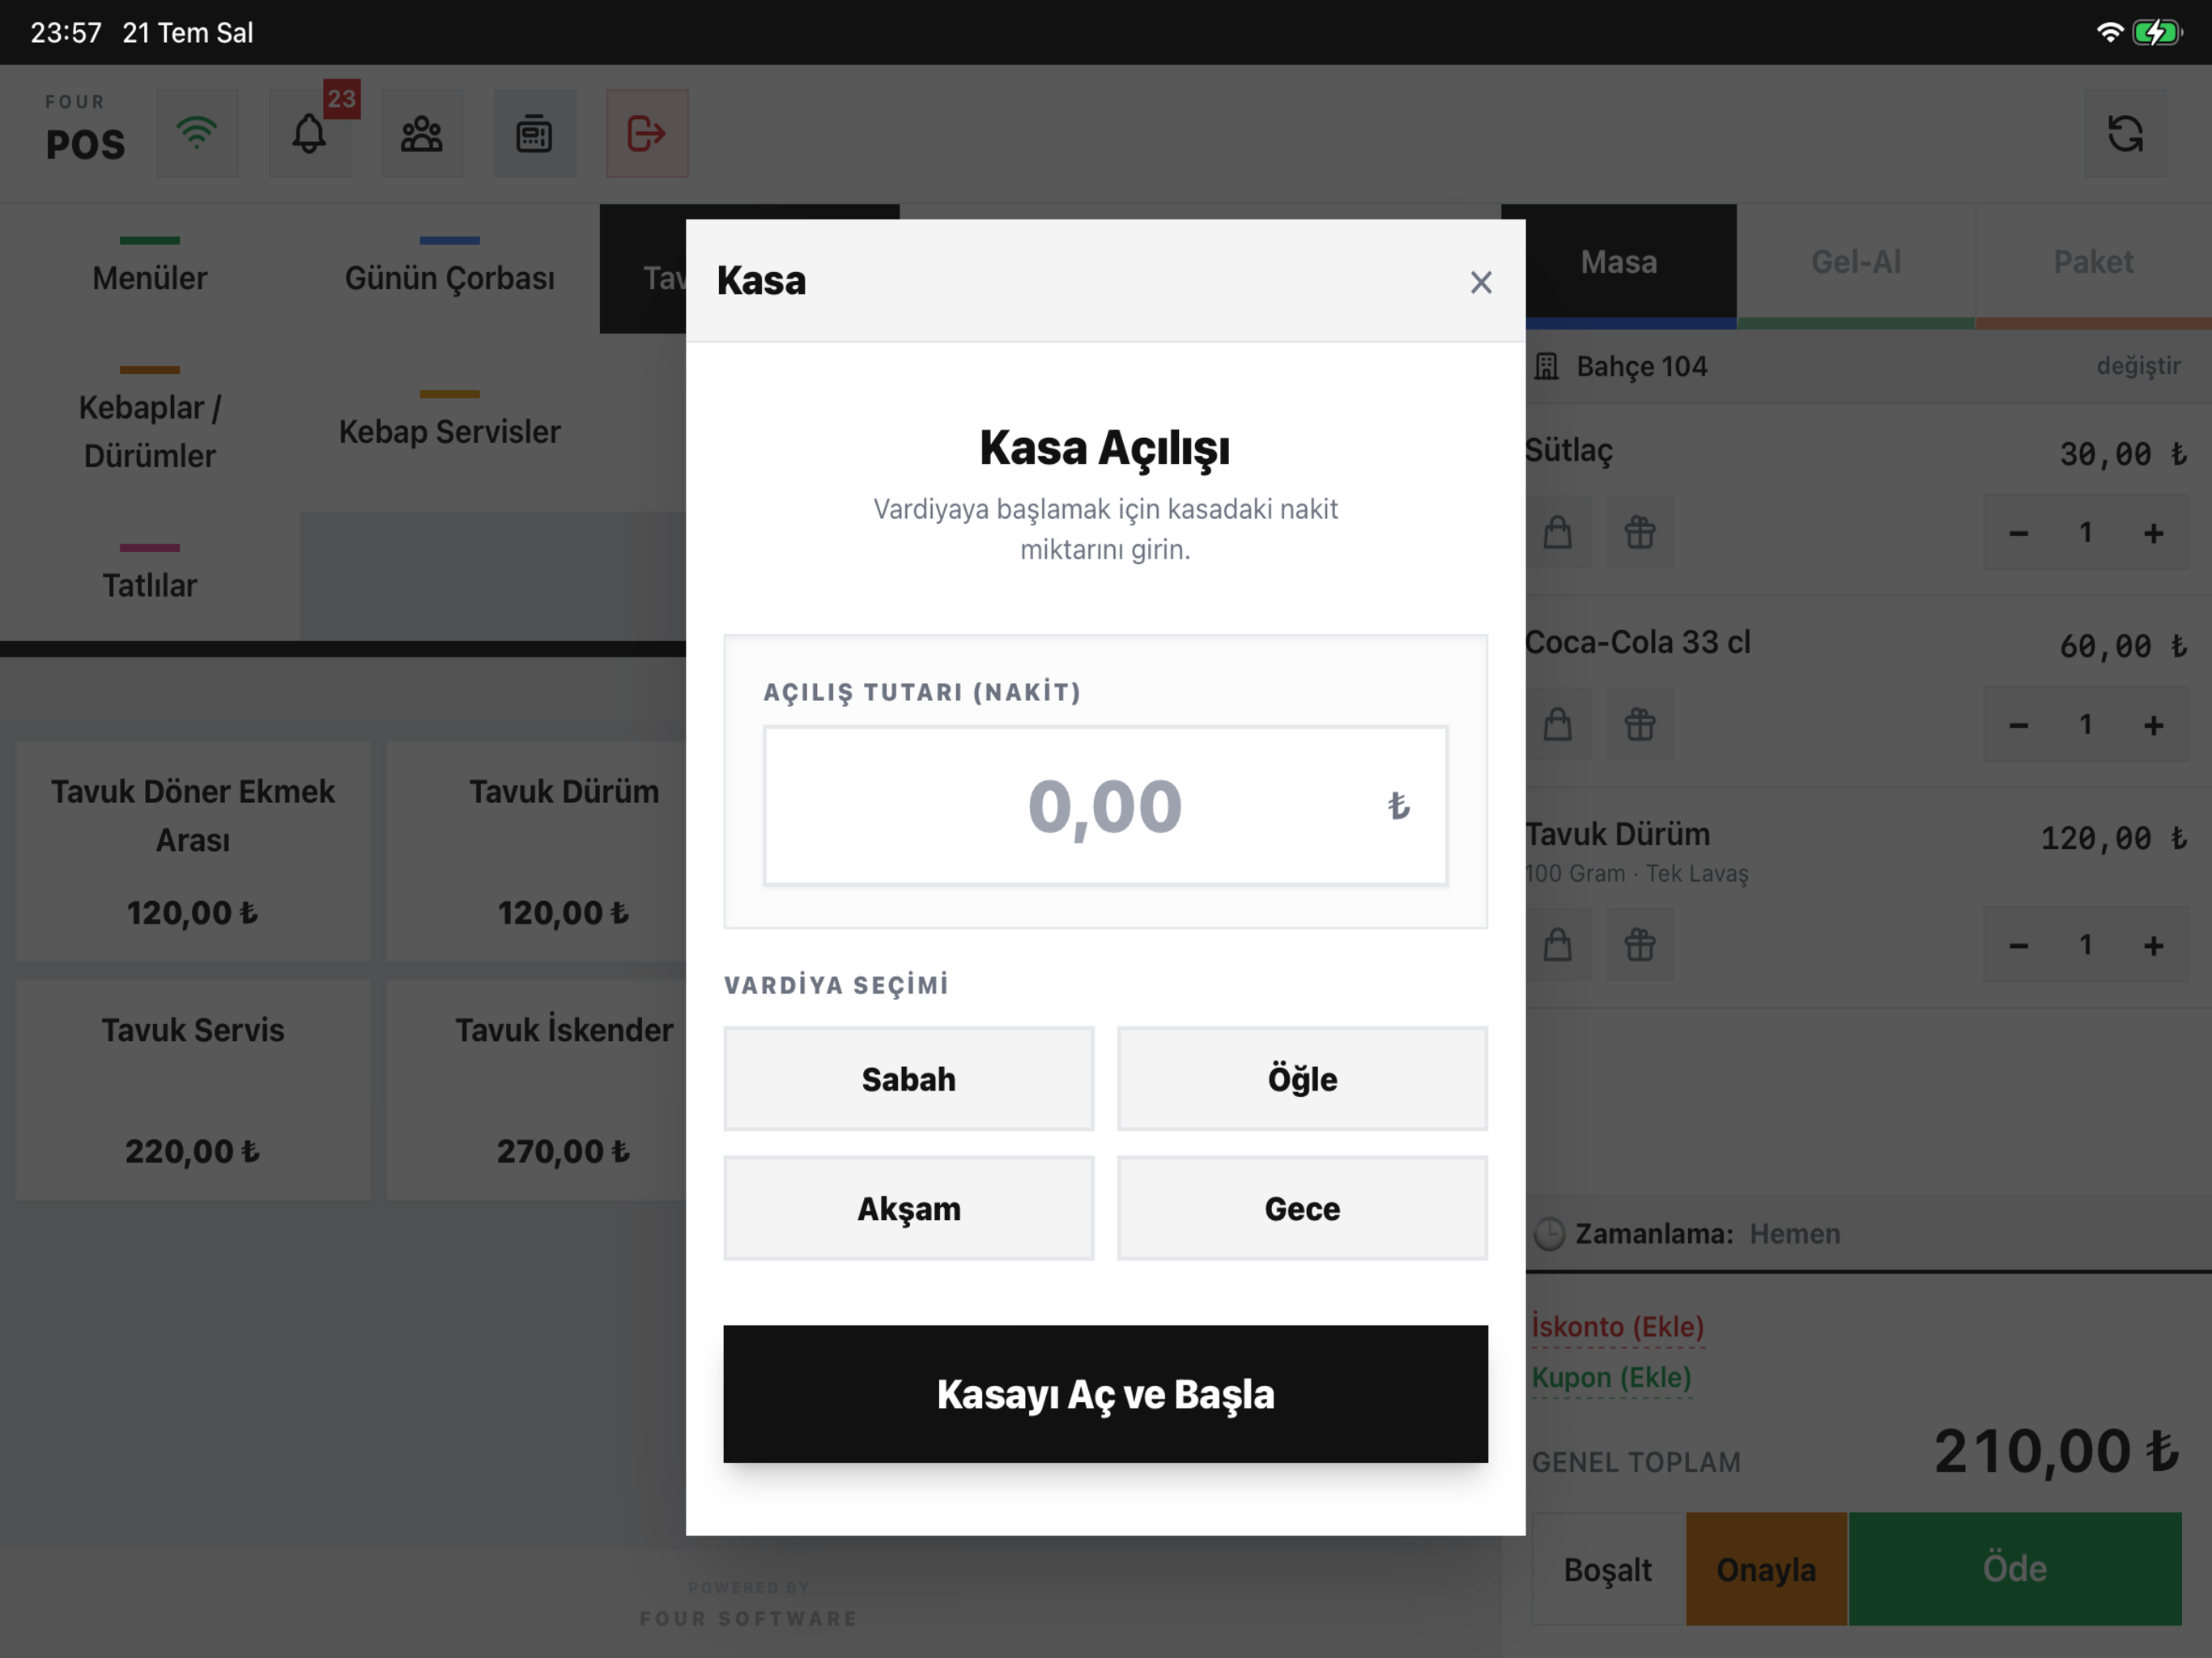Click the değiştir table link
The height and width of the screenshot is (1658, 2212).
point(2138,366)
